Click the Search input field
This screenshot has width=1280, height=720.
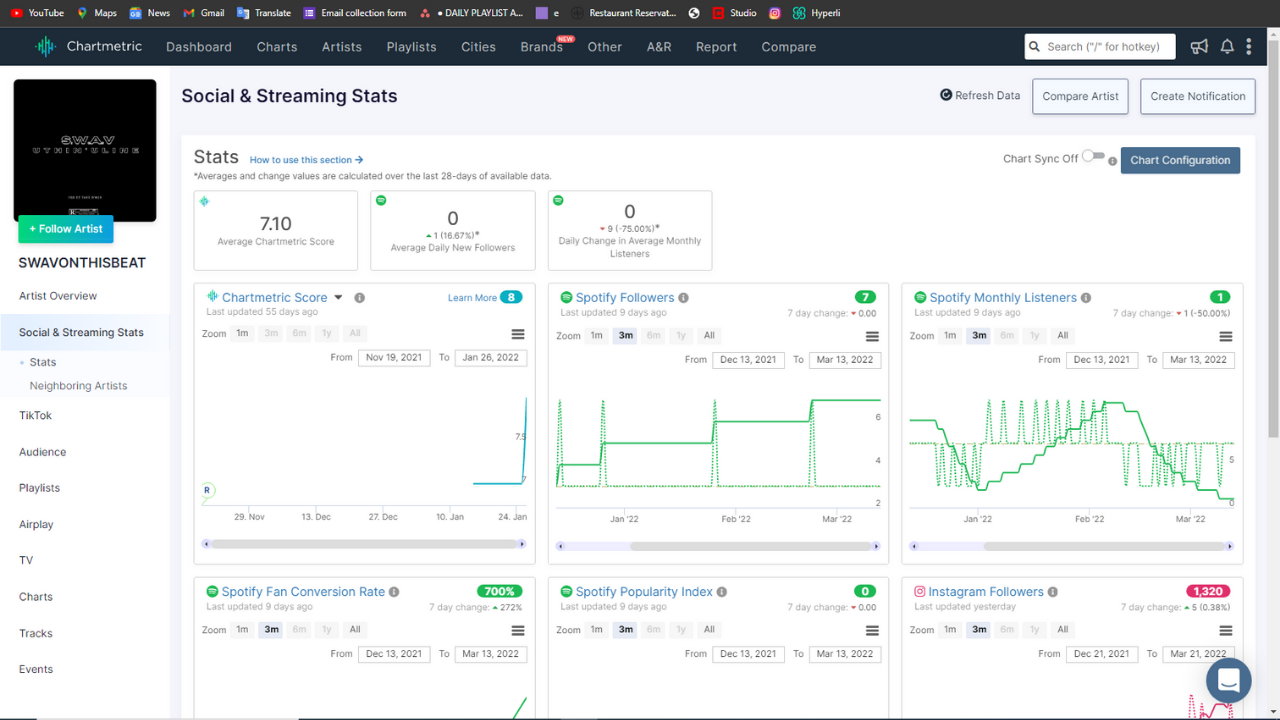(1103, 47)
